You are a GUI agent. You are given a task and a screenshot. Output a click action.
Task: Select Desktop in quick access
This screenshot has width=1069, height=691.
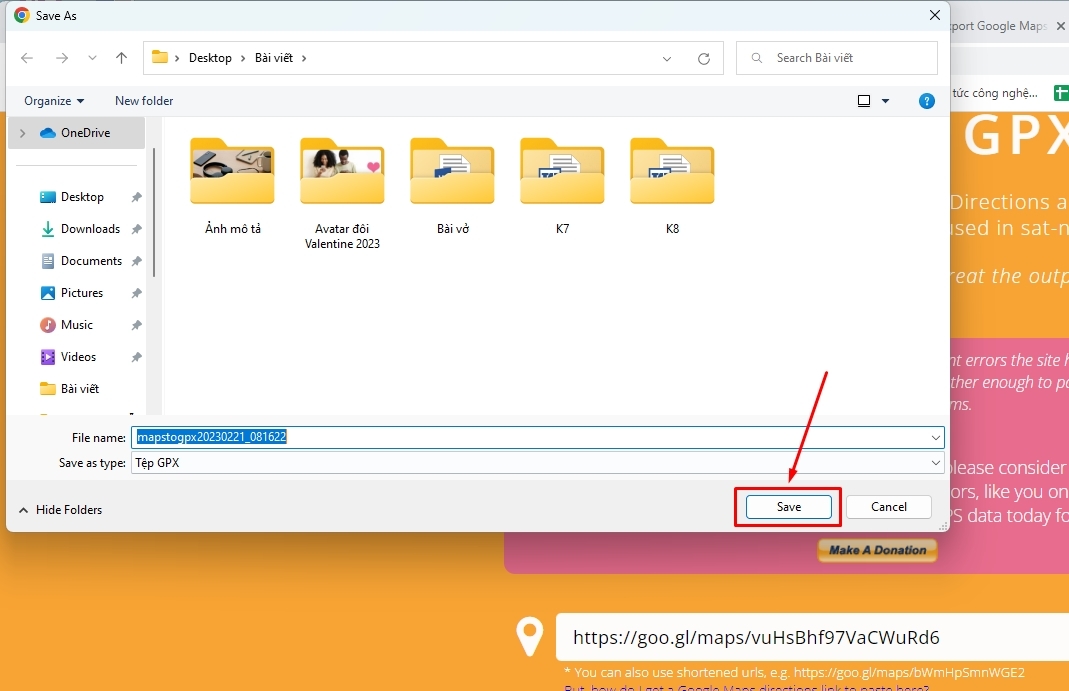pyautogui.click(x=82, y=197)
